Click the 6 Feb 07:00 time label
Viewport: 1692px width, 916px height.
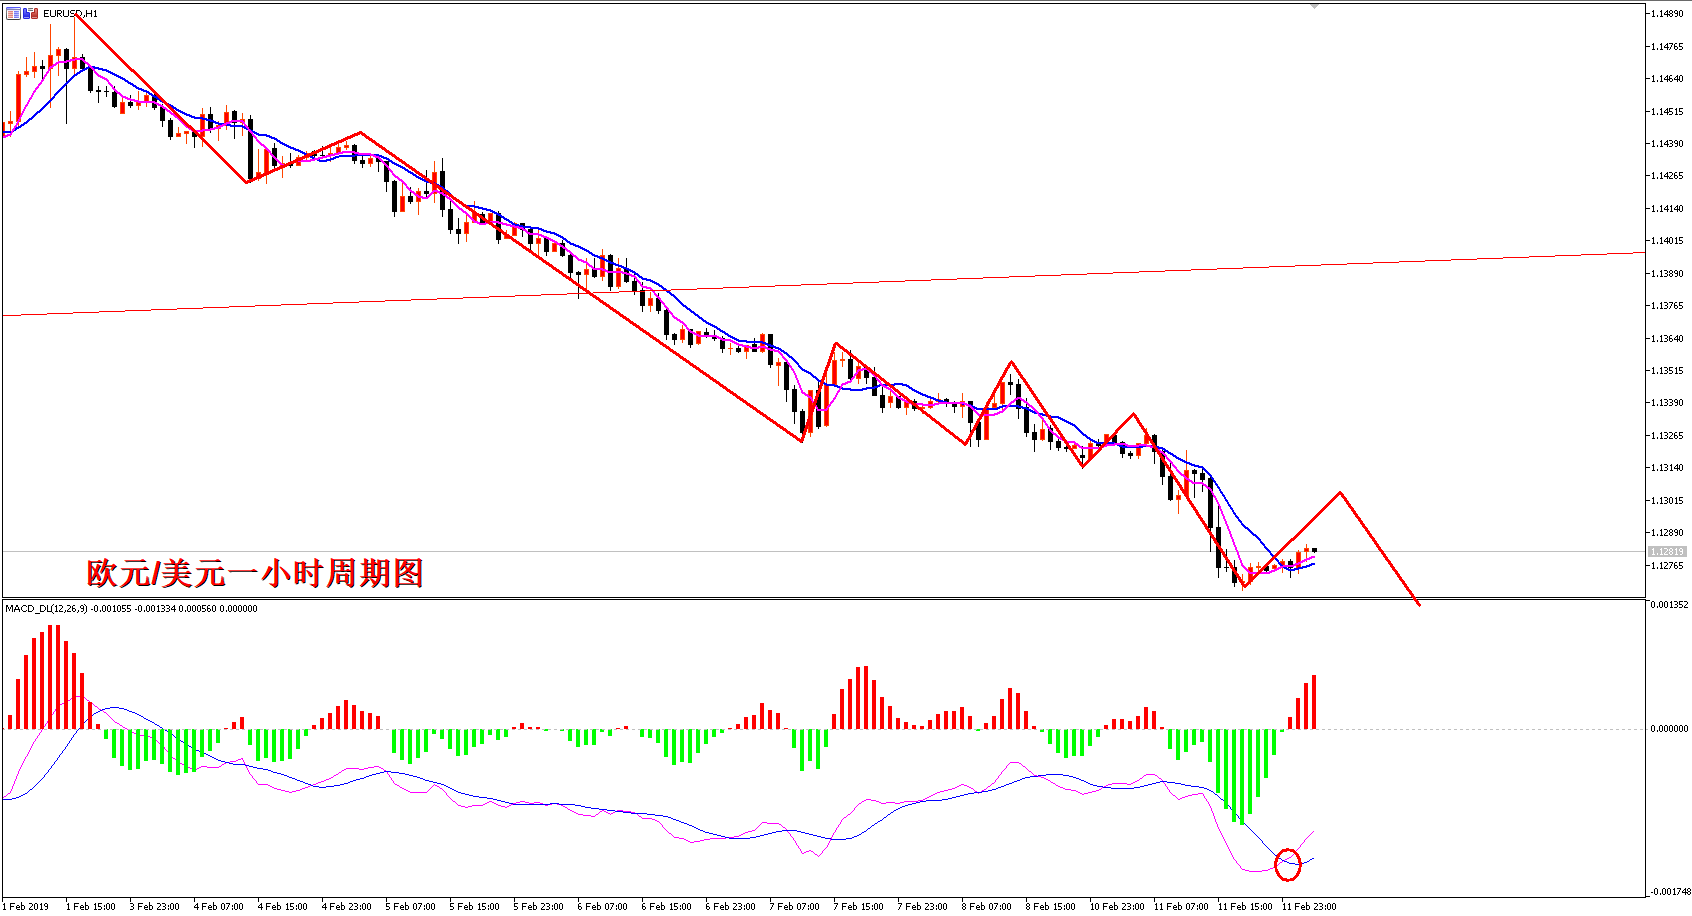coord(602,907)
